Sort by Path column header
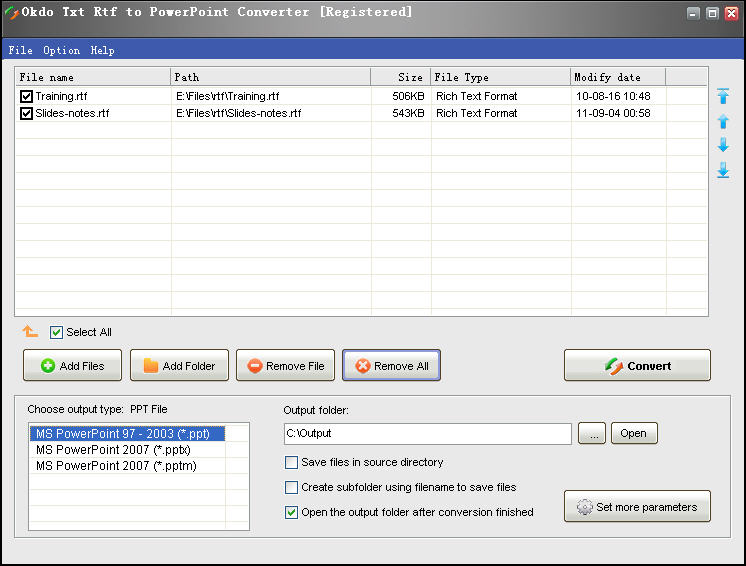Viewport: 746px width, 566px height. pyautogui.click(x=270, y=77)
